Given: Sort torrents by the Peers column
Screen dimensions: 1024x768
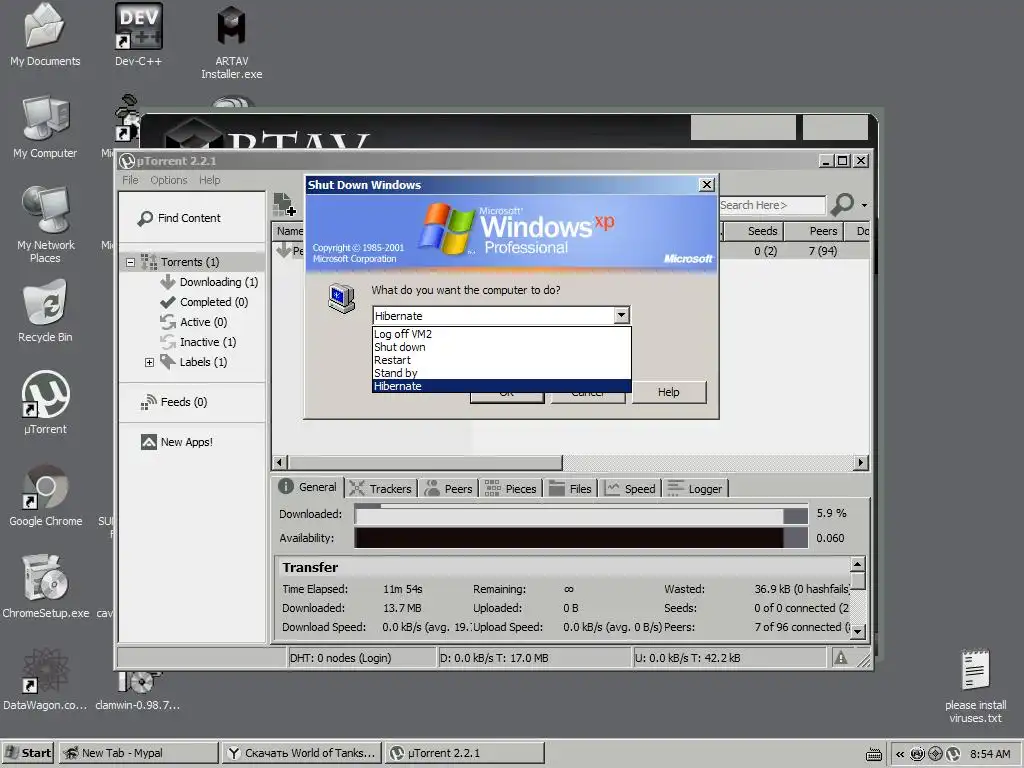Looking at the screenshot, I should [x=813, y=231].
